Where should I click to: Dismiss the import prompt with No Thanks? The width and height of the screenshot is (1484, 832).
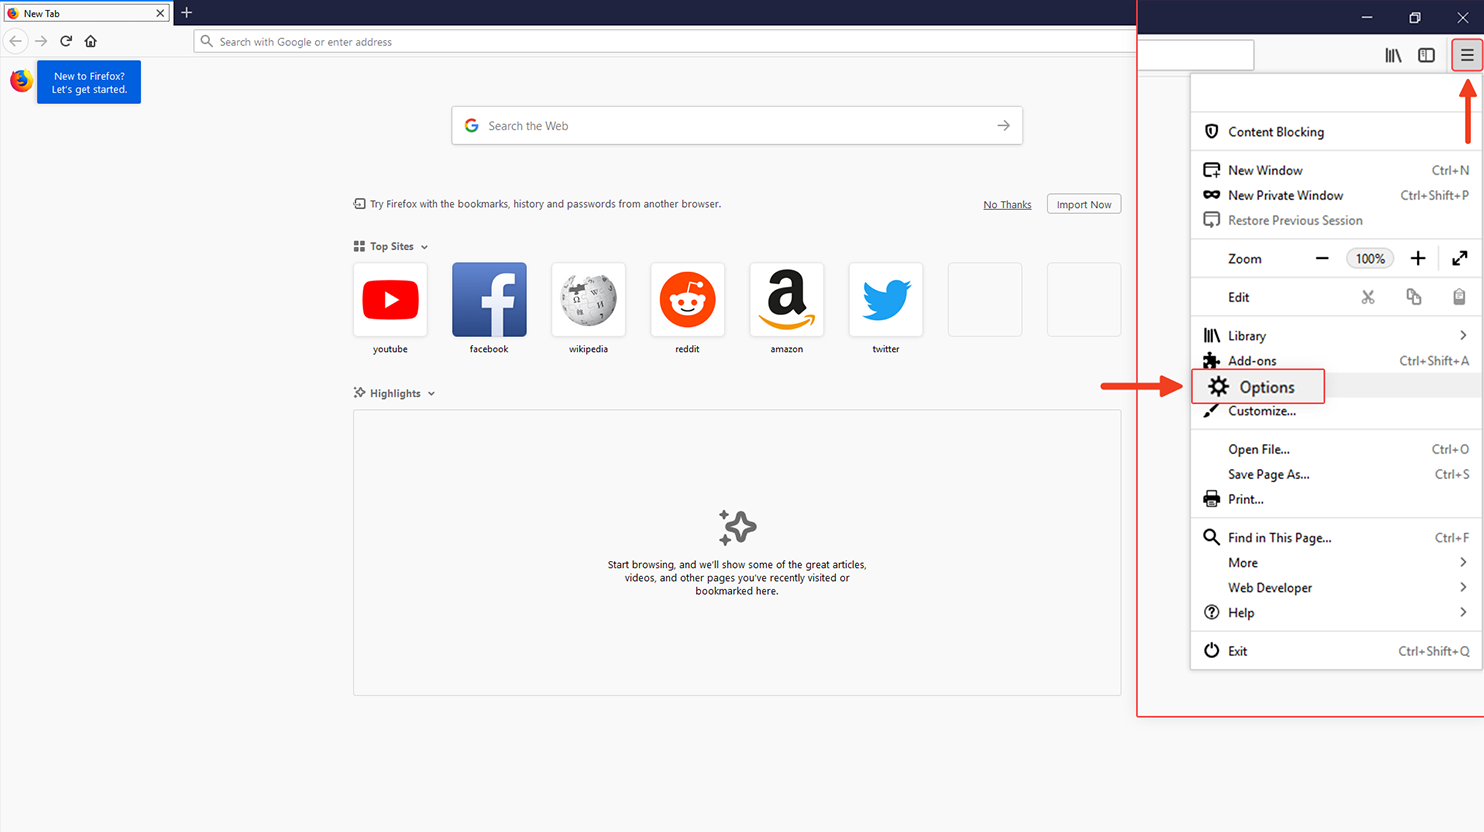click(x=1007, y=204)
